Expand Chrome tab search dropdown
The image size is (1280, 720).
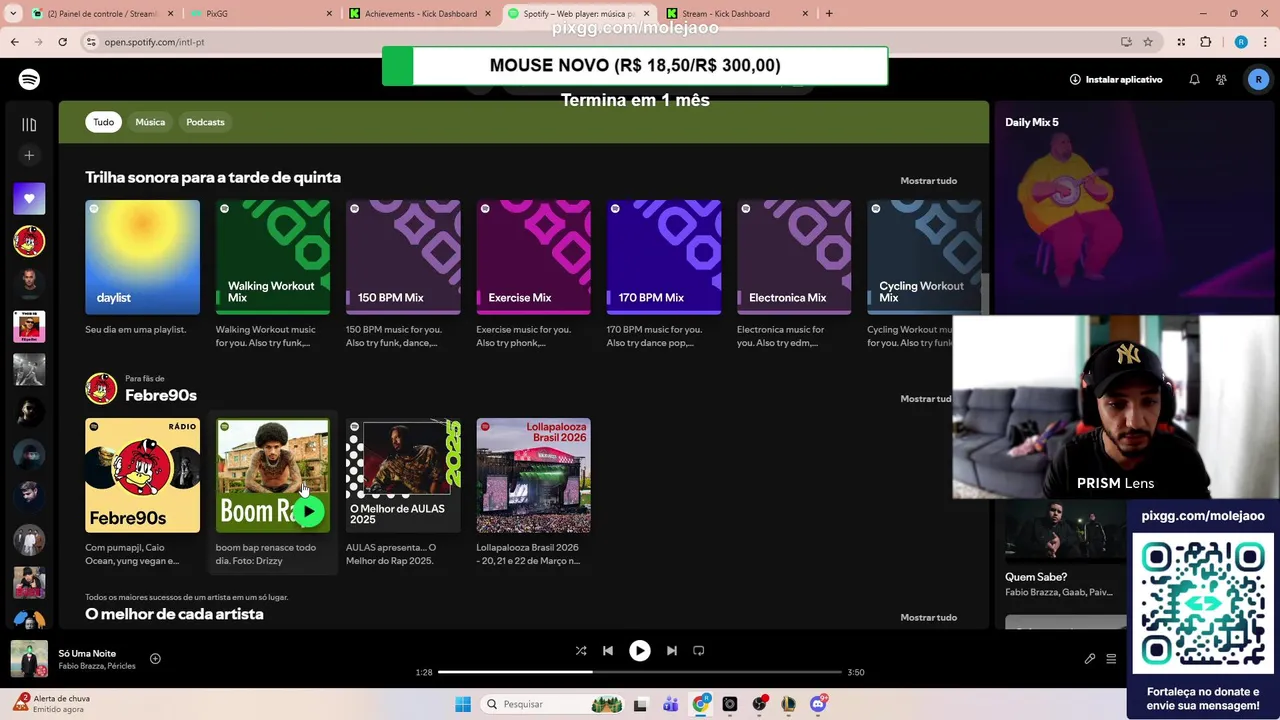tap(13, 14)
